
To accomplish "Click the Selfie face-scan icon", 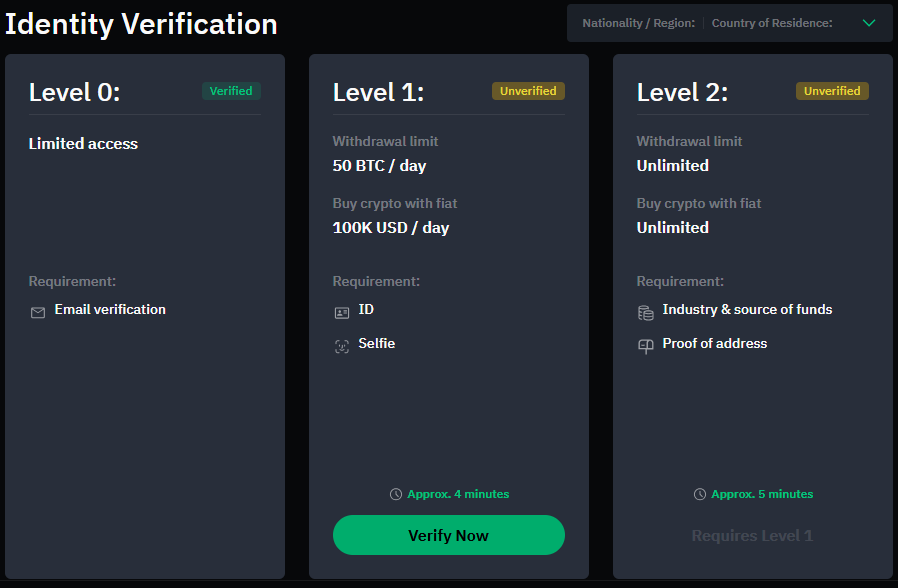I will 342,346.
